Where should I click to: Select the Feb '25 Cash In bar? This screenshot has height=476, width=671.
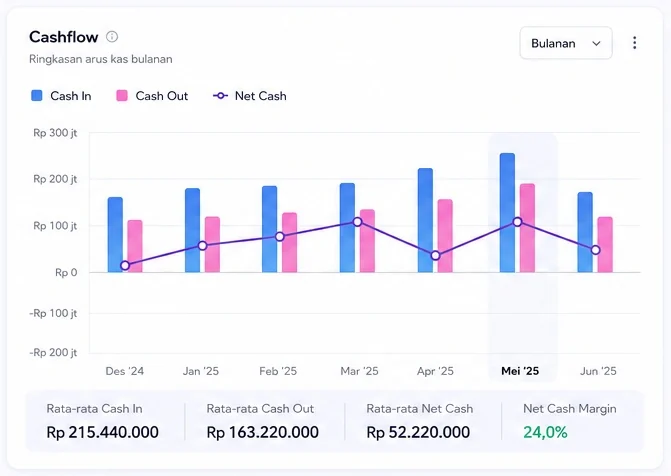tap(270, 229)
